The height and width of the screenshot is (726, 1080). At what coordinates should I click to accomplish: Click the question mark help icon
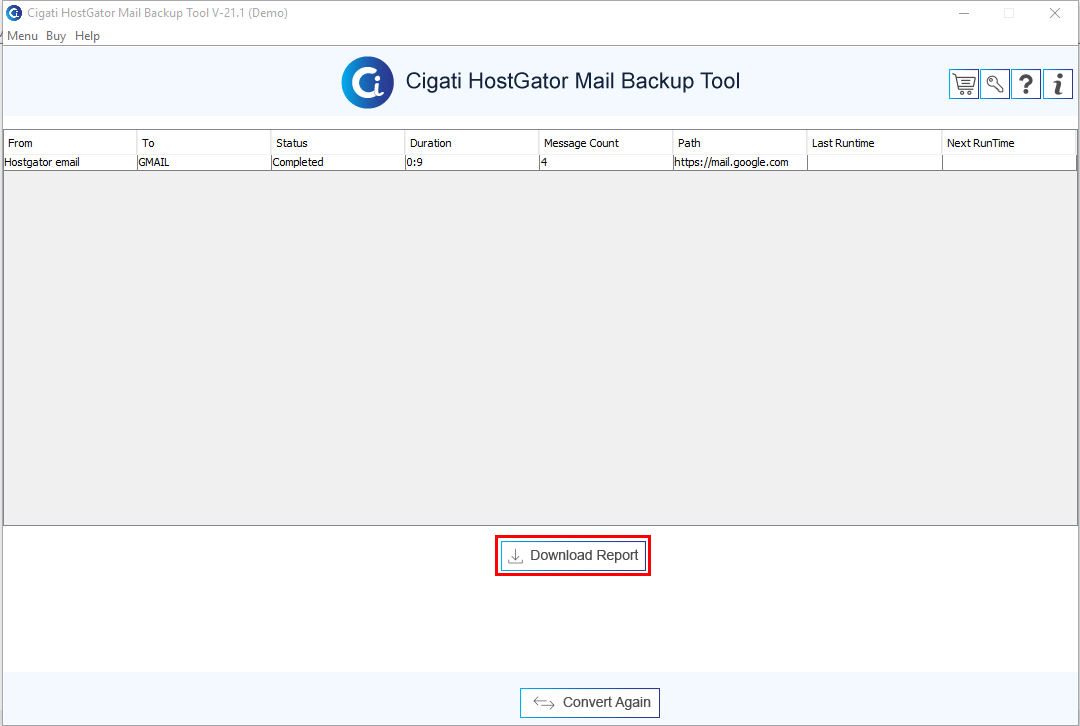(1026, 85)
